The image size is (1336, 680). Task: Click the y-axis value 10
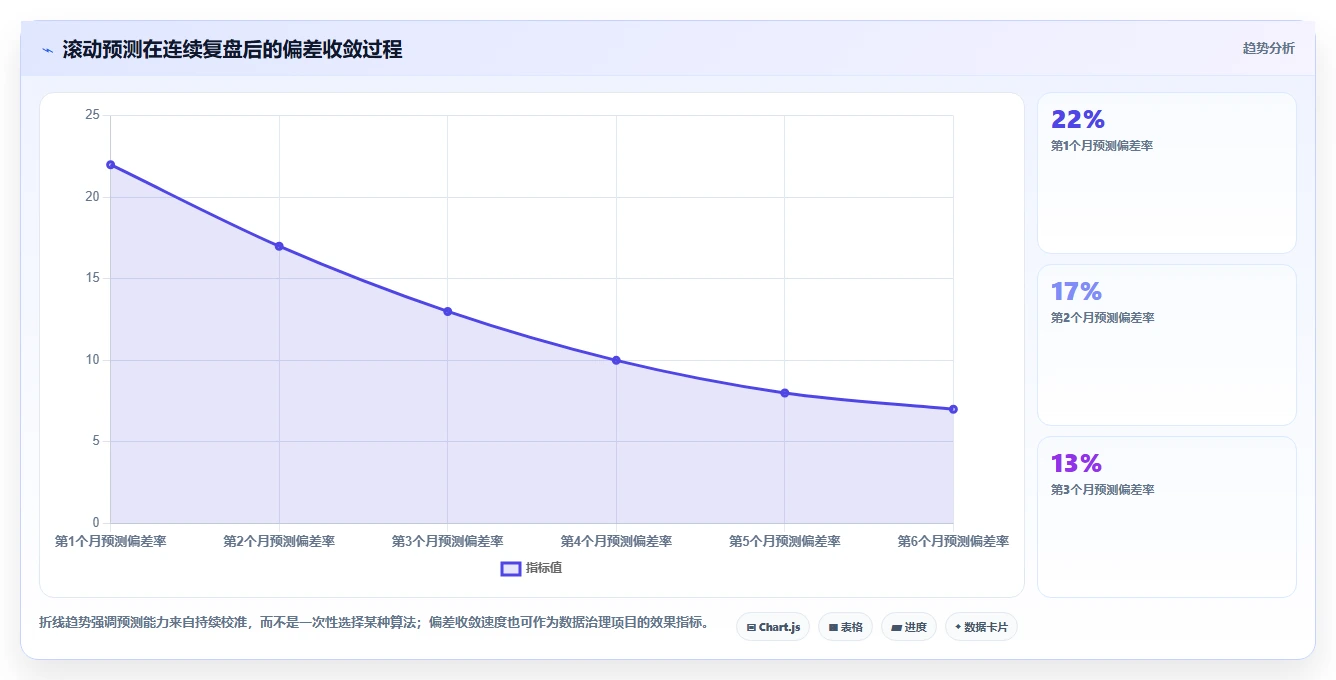[x=92, y=360]
